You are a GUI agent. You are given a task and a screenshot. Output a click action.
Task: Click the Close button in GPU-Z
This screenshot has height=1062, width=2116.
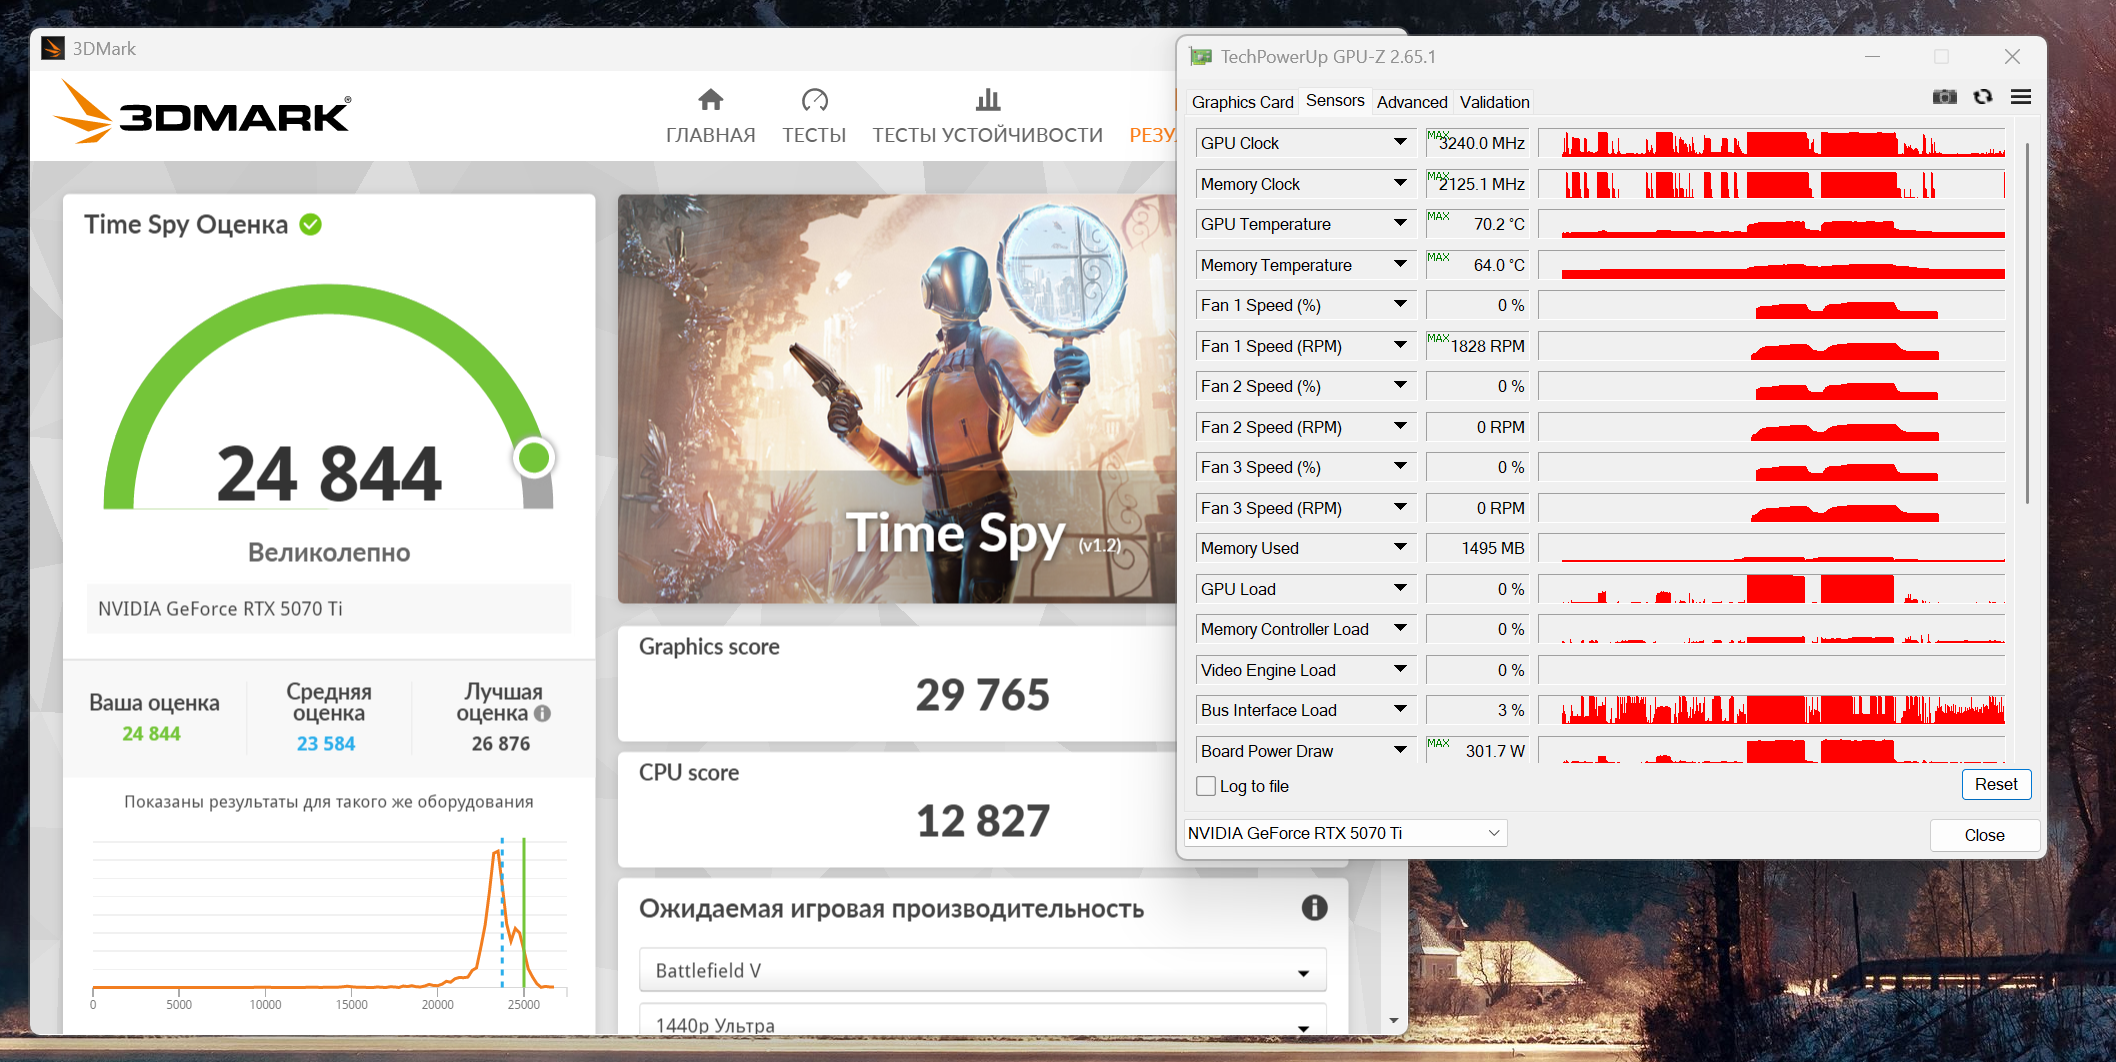click(x=1984, y=835)
